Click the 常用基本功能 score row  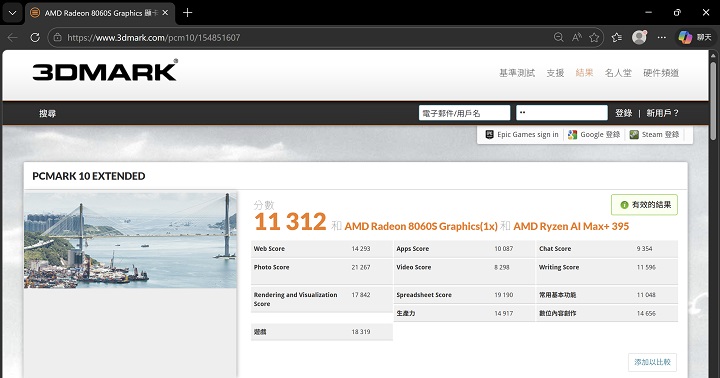(x=607, y=295)
